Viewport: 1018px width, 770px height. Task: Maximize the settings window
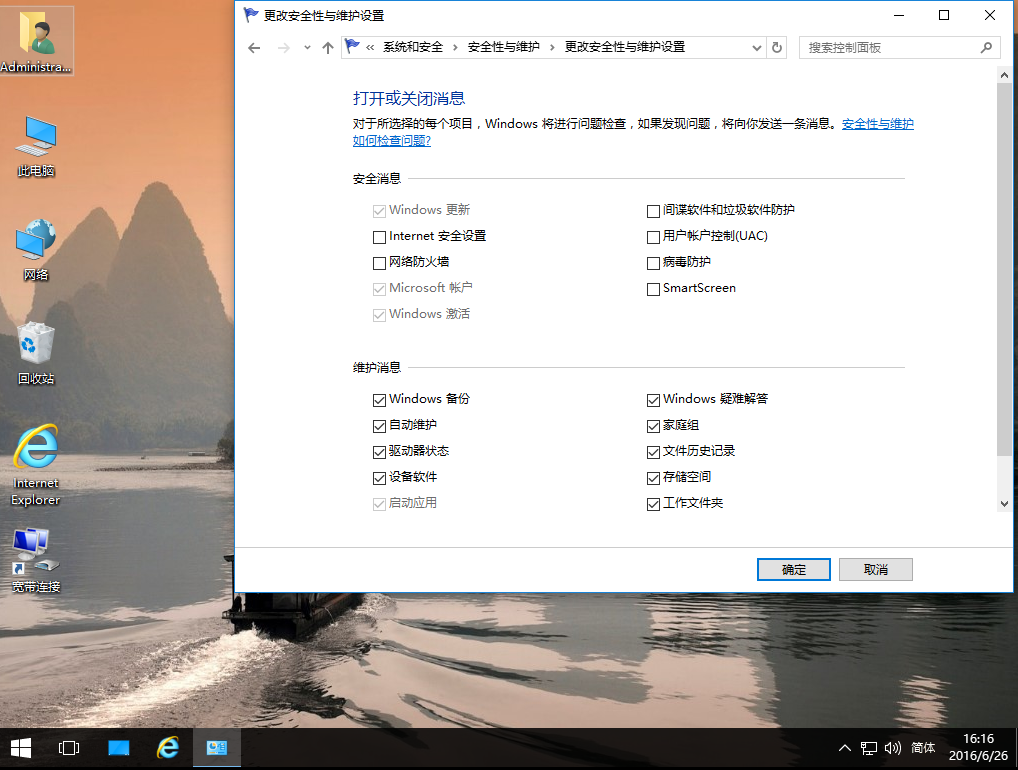(944, 15)
